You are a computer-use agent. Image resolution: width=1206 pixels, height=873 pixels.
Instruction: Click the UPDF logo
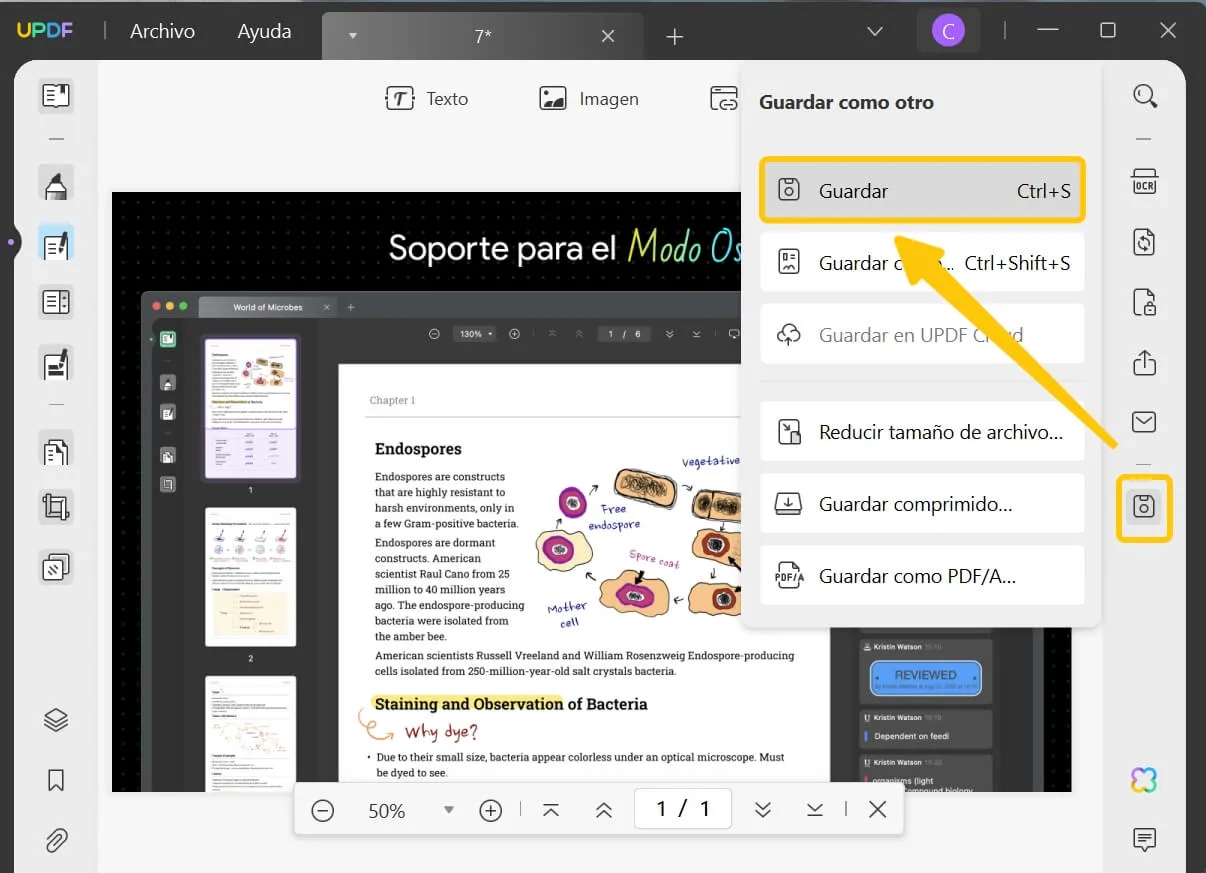pyautogui.click(x=44, y=31)
